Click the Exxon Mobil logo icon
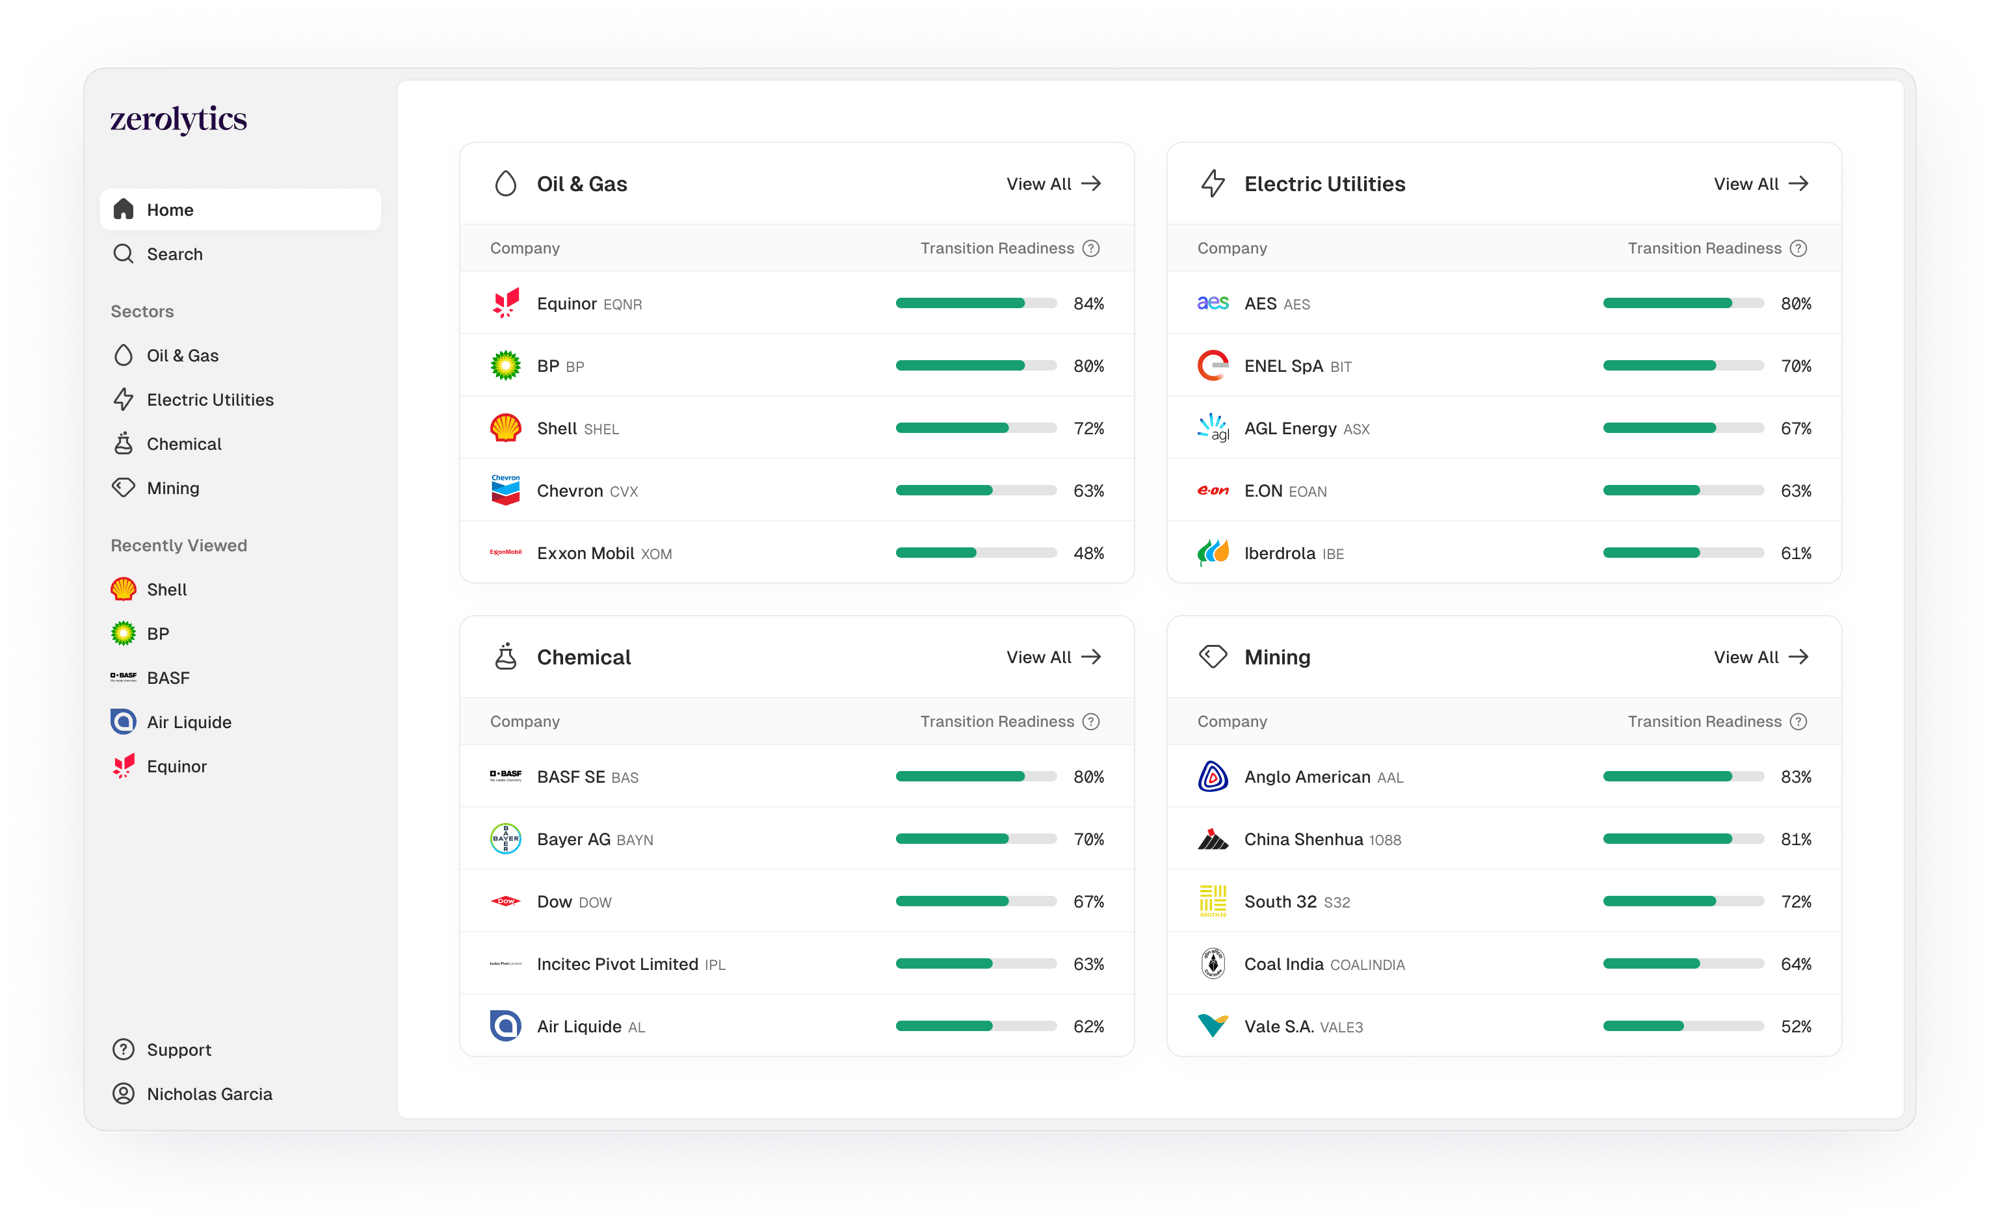The width and height of the screenshot is (2000, 1230). [x=506, y=553]
